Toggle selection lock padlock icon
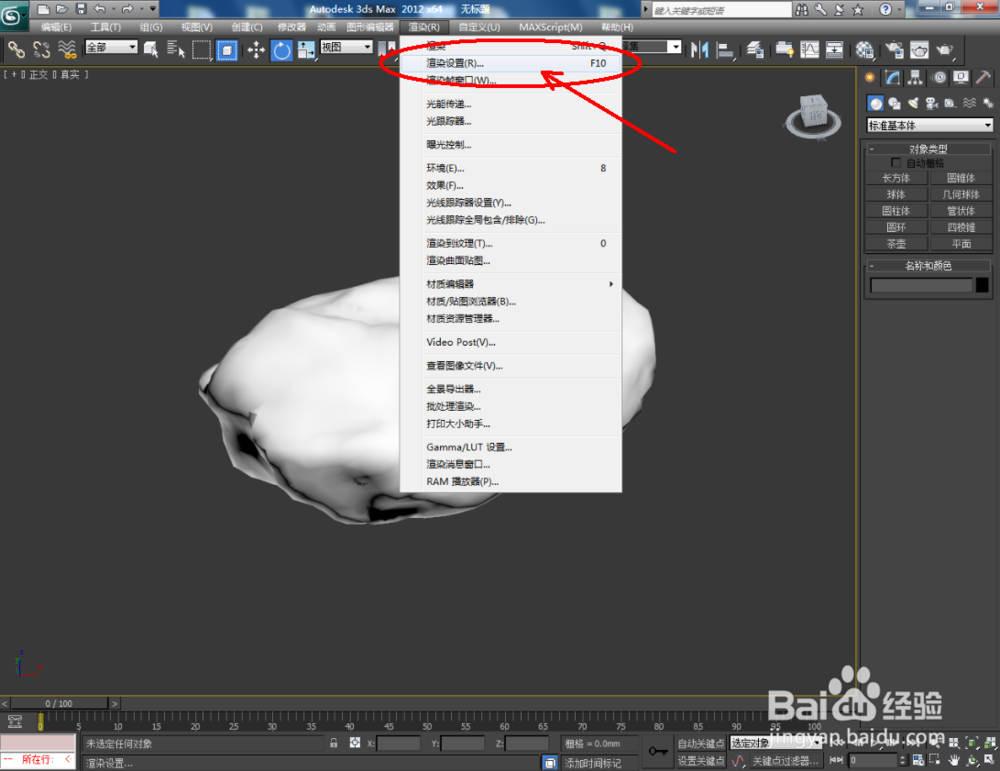The image size is (1000, 771). (x=333, y=743)
